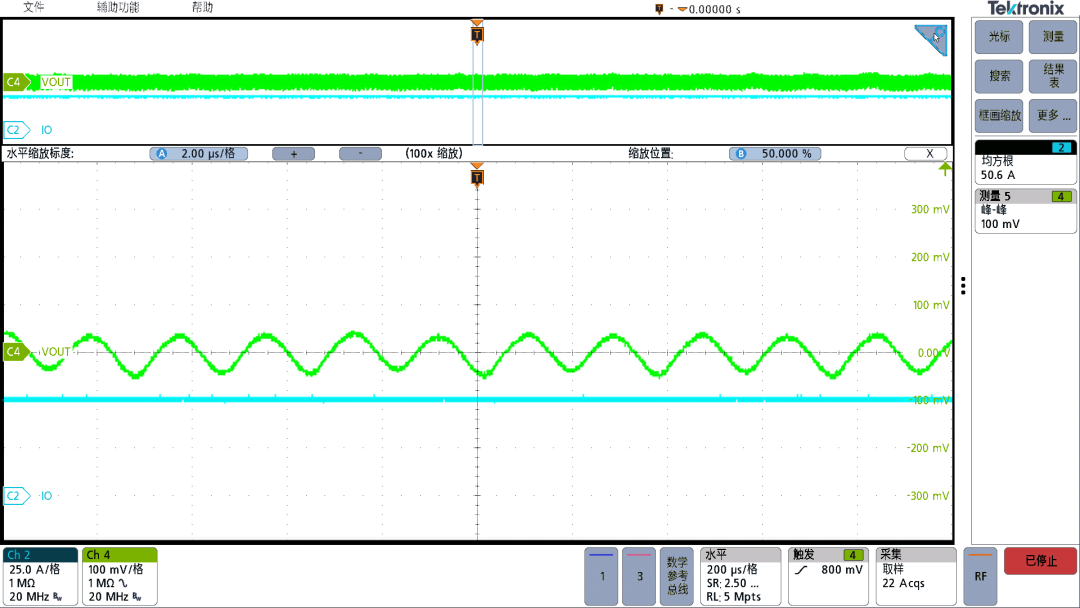Add reference waveform with button 1
The height and width of the screenshot is (608, 1080).
601,576
